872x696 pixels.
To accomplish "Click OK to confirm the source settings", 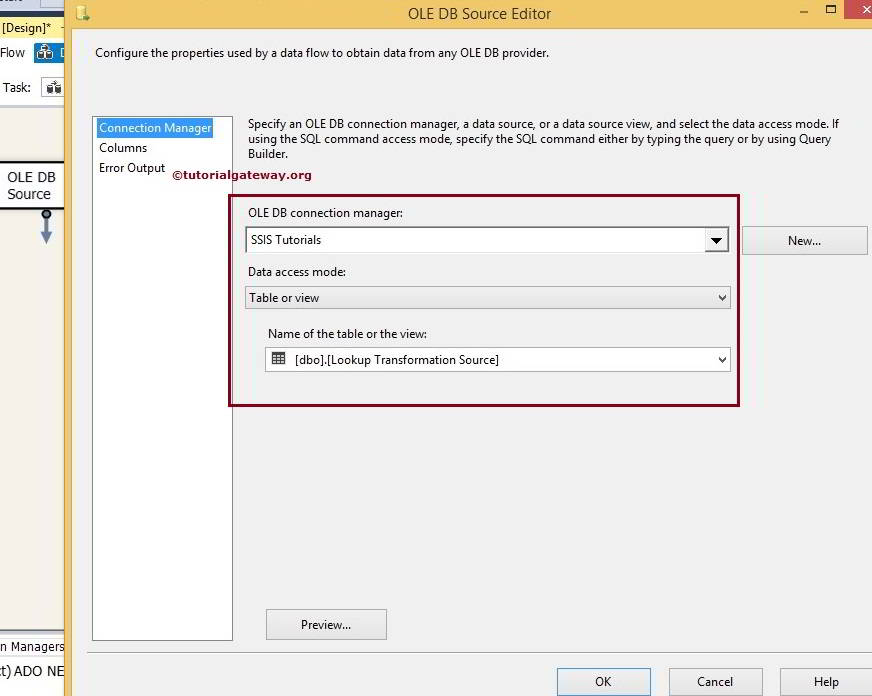I will 603,680.
